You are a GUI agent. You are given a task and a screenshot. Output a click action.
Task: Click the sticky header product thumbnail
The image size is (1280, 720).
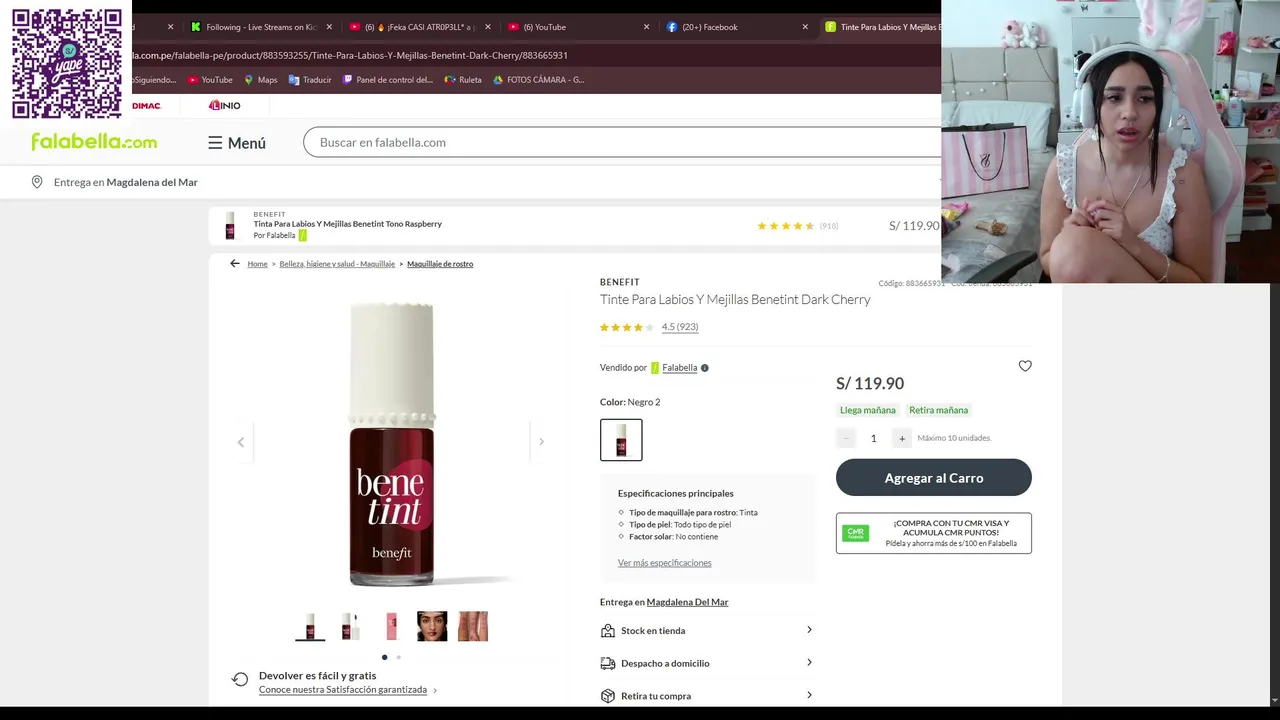230,226
